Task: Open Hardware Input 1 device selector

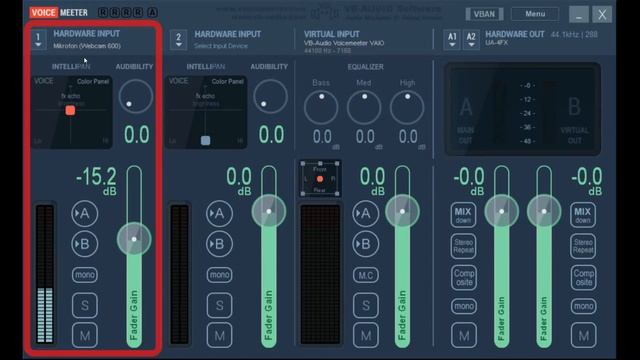Action: 38,40
